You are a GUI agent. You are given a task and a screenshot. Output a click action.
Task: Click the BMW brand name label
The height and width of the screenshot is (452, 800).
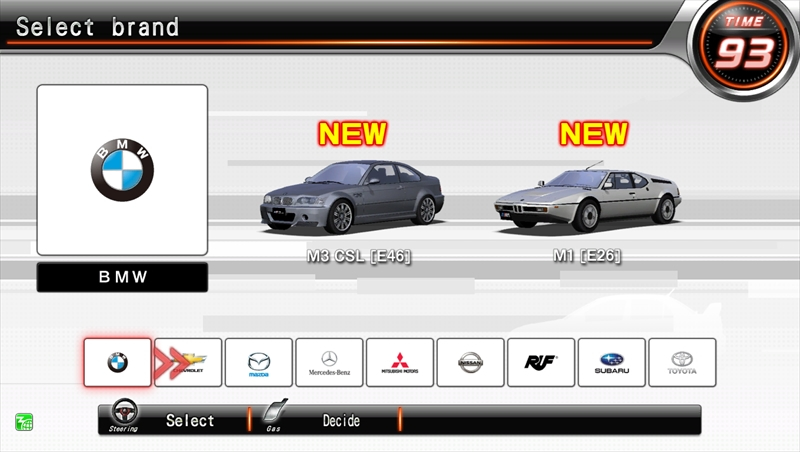click(x=122, y=277)
